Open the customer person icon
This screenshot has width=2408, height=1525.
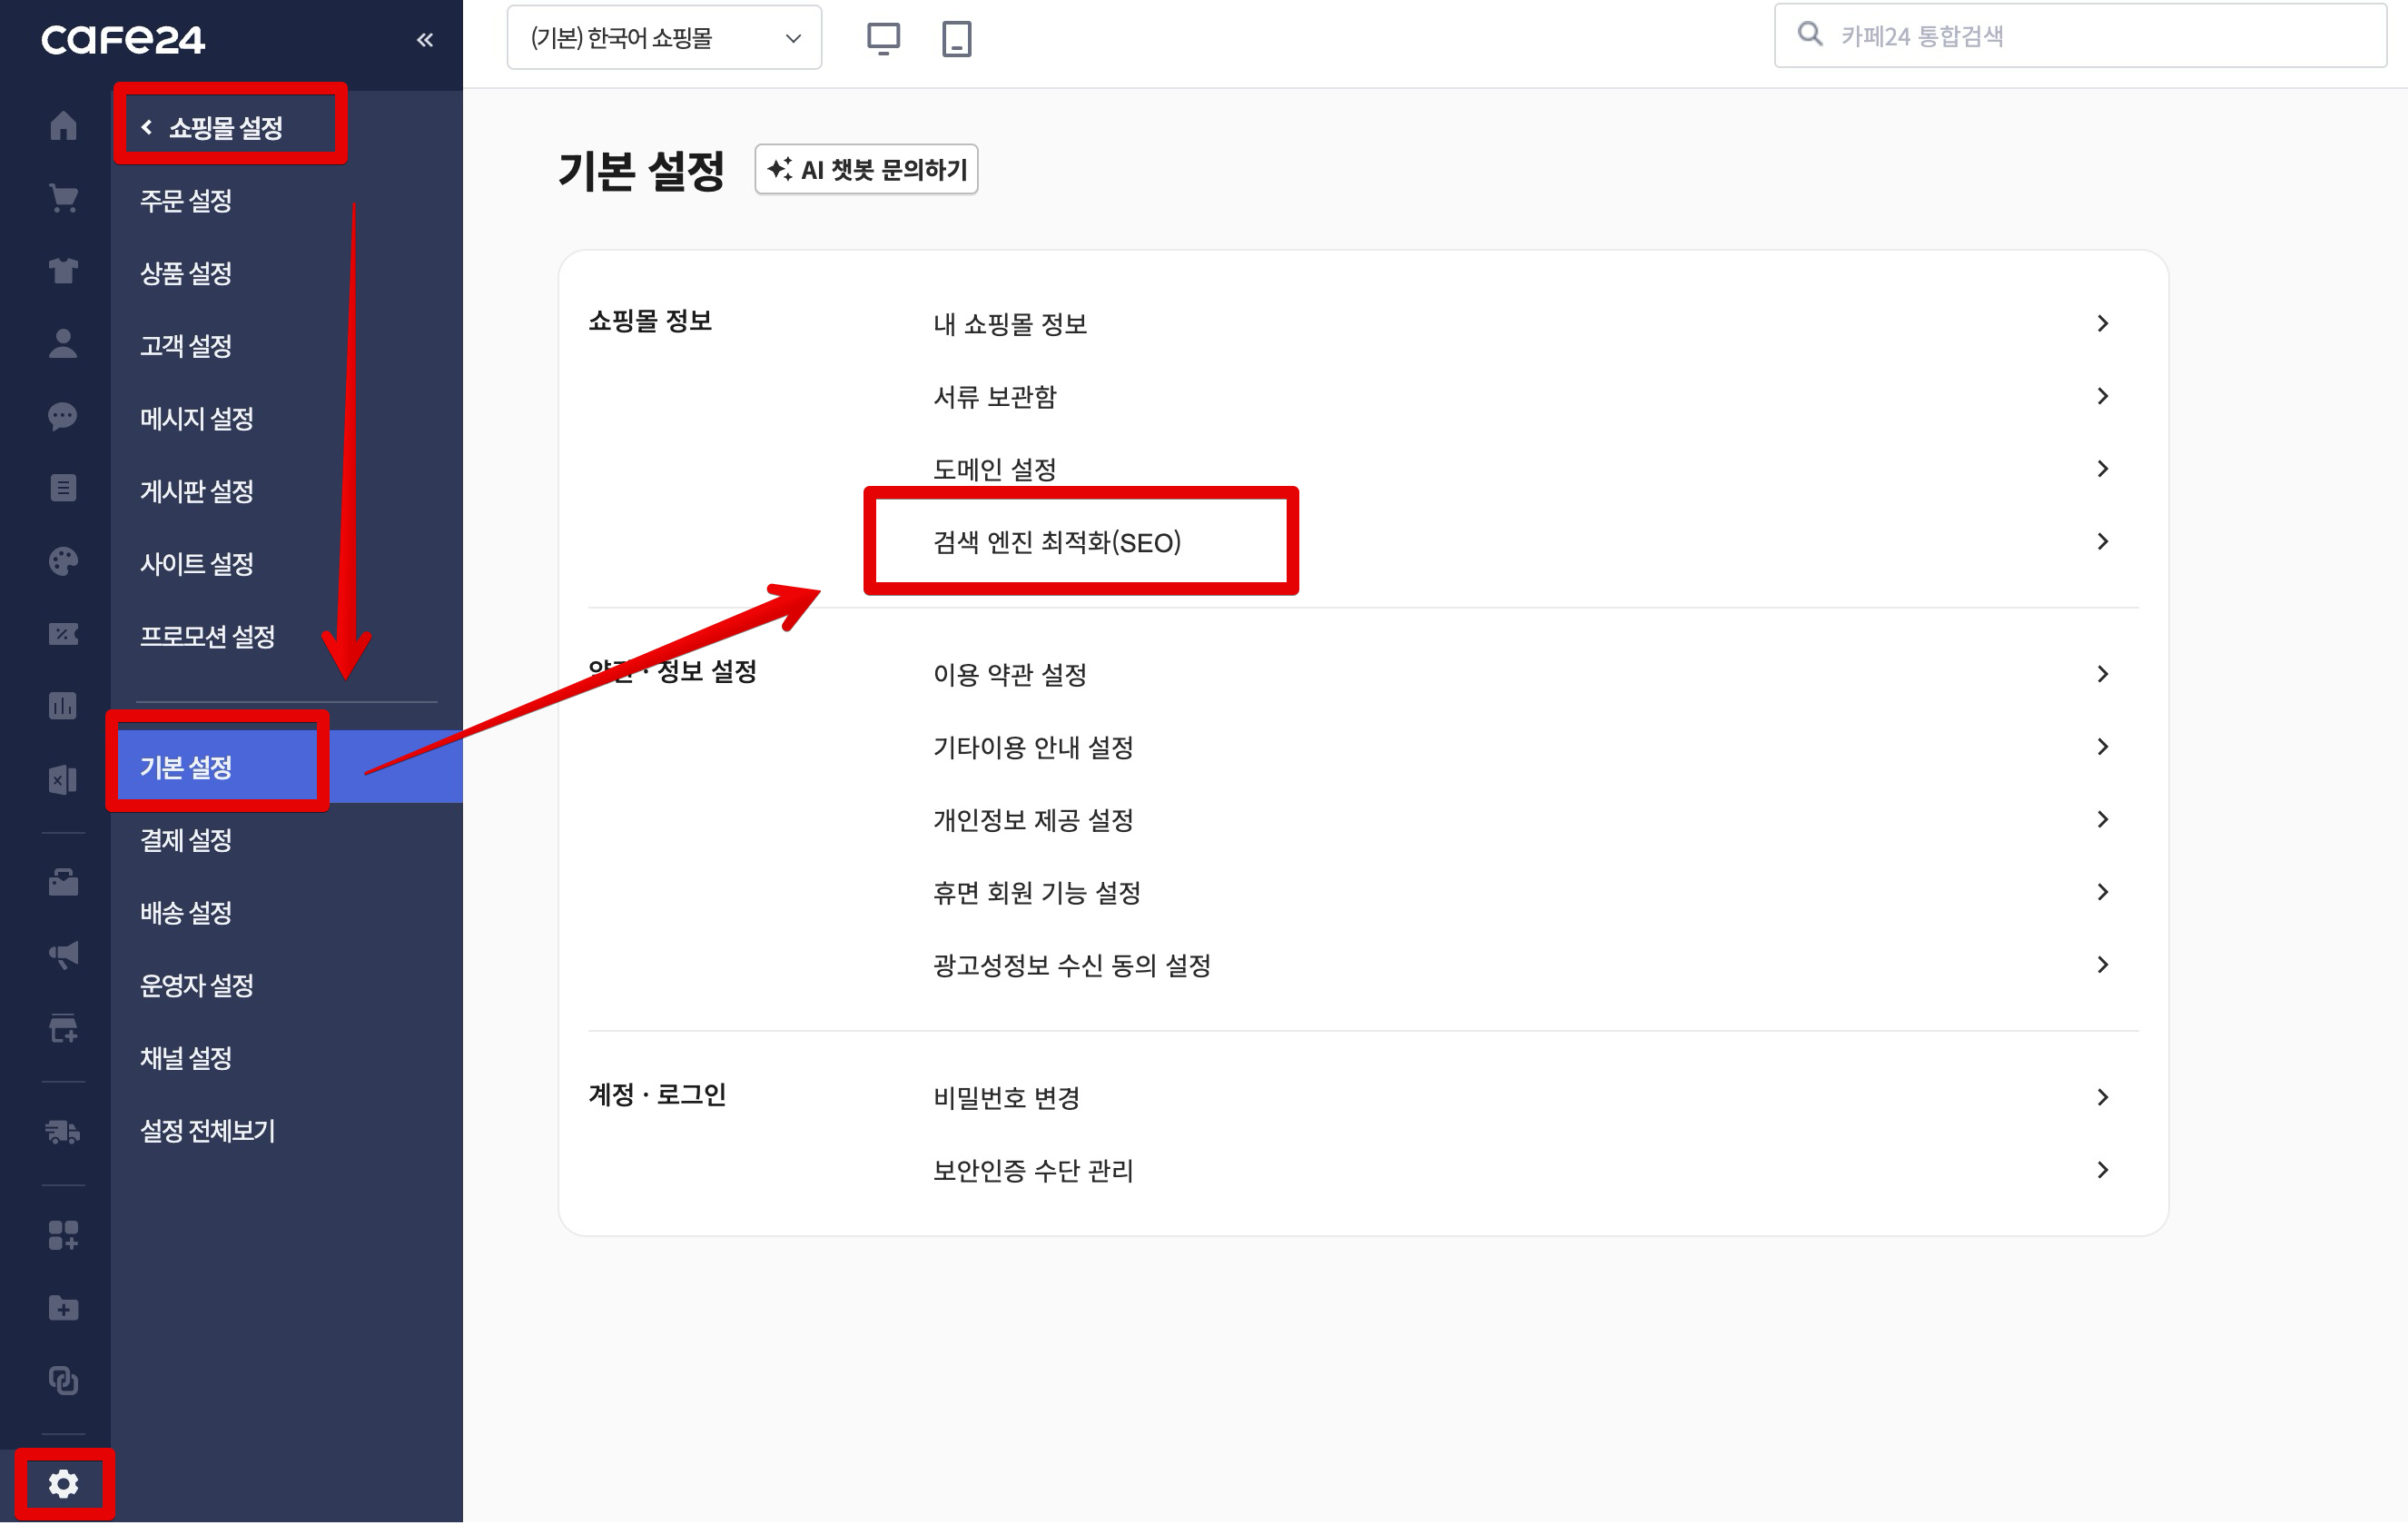[63, 343]
